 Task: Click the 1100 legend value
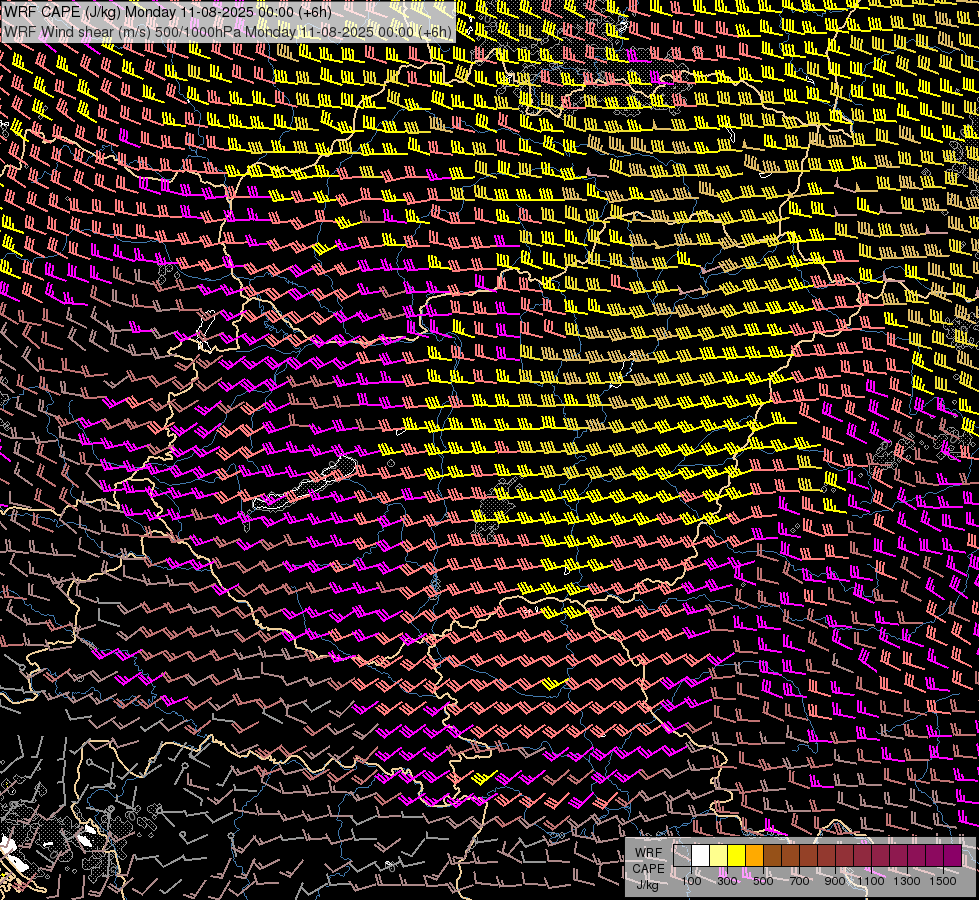point(870,881)
